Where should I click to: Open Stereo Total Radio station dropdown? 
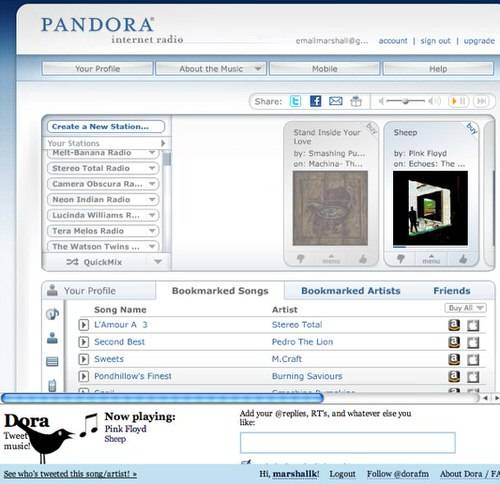pyautogui.click(x=152, y=168)
